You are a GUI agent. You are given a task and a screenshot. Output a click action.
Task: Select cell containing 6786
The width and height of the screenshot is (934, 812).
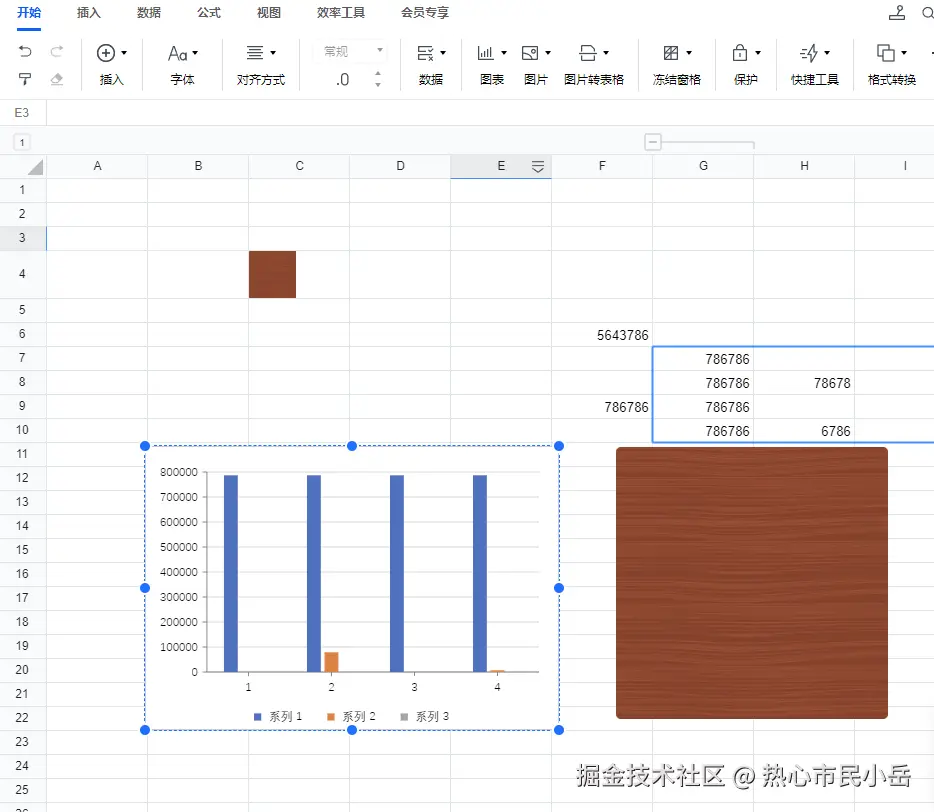coord(804,431)
